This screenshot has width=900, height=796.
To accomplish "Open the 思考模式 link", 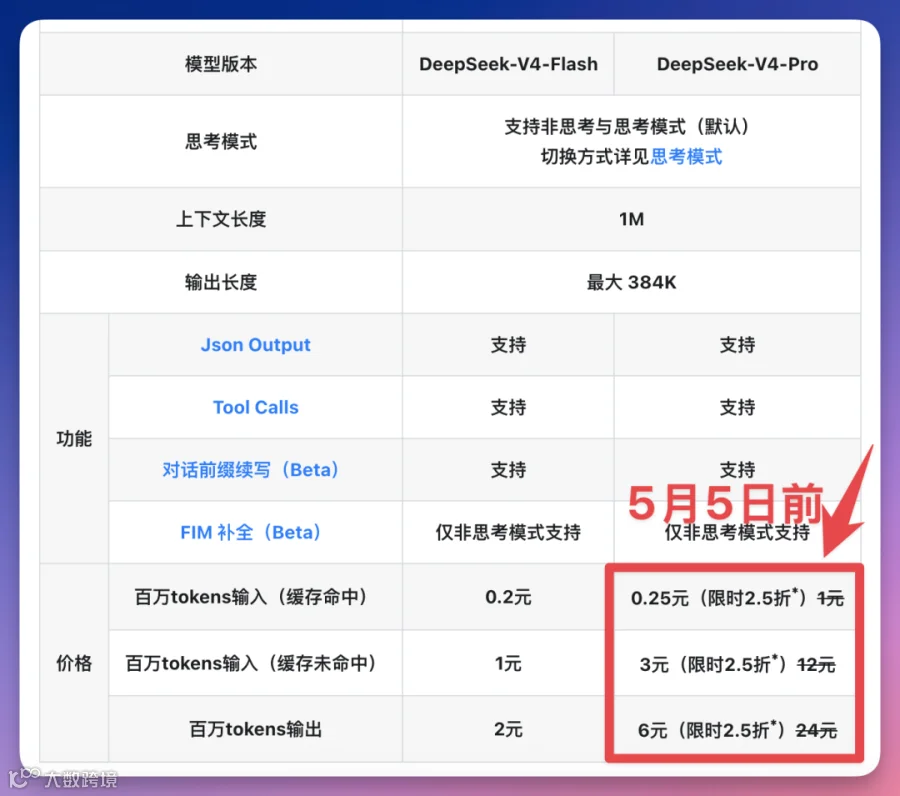I will coord(686,157).
